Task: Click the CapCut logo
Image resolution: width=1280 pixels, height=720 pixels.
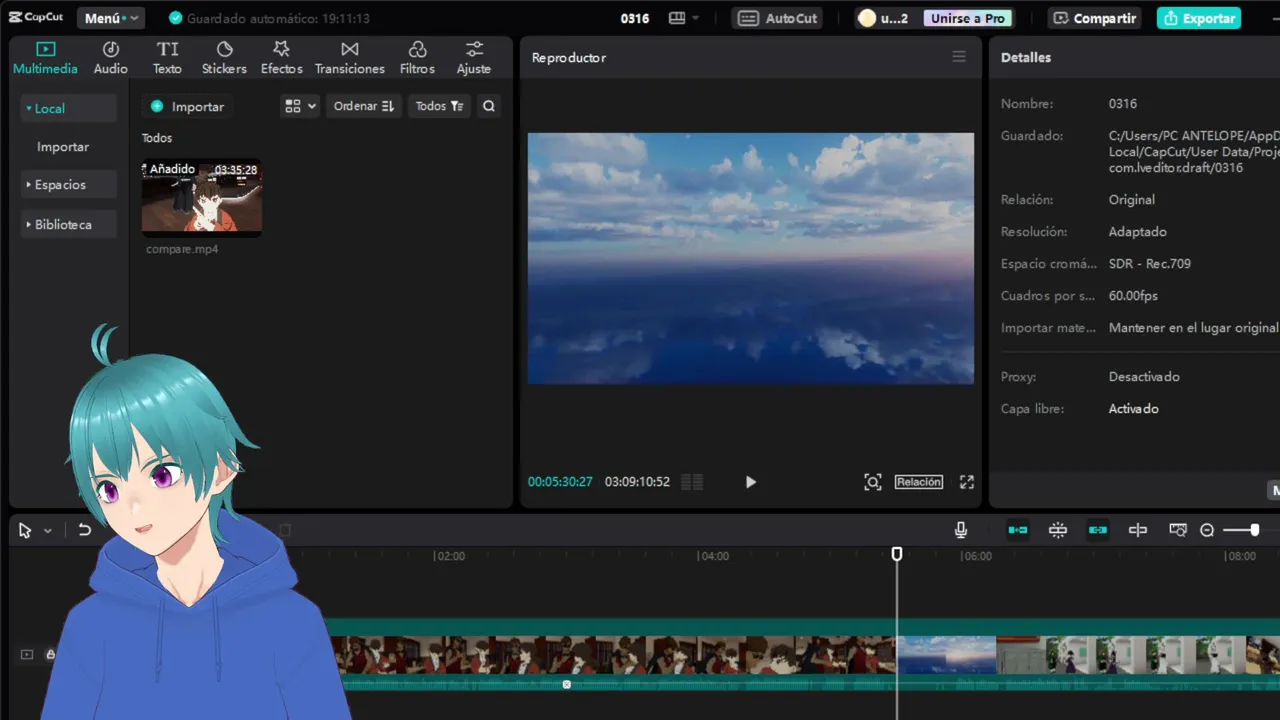Action: (36, 17)
